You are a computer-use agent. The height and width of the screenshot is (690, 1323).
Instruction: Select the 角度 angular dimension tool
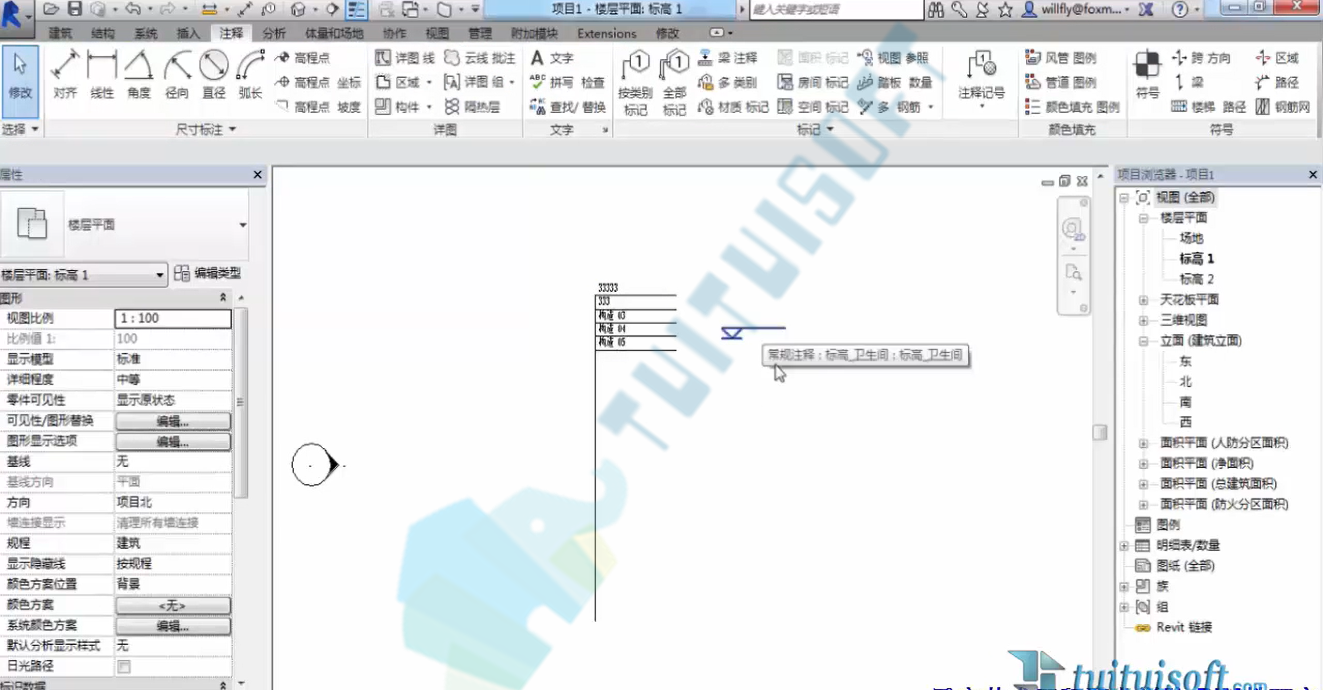point(139,75)
